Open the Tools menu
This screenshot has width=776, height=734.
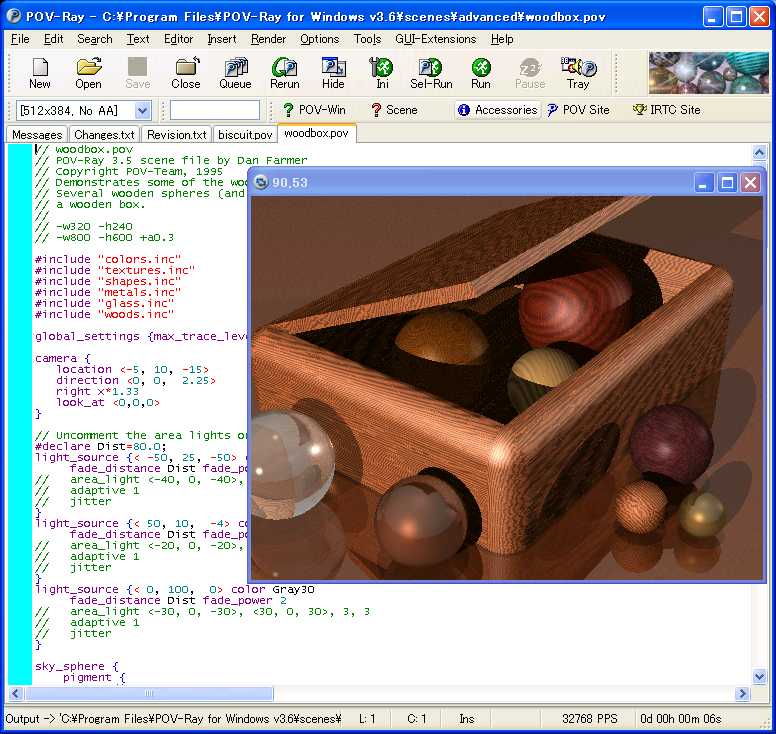coord(367,39)
